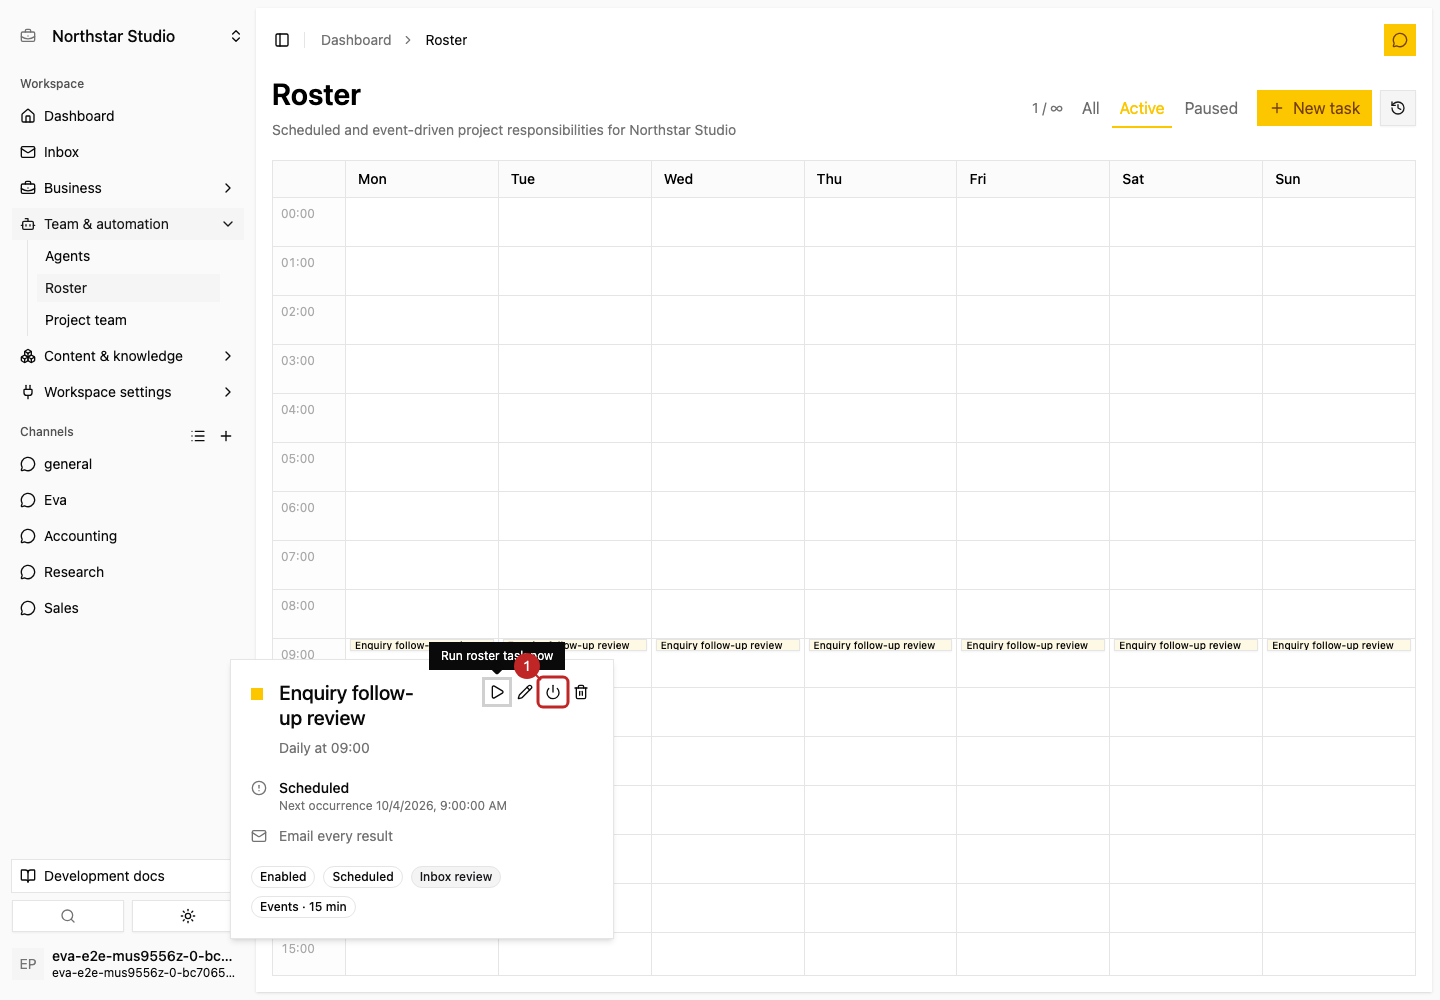The height and width of the screenshot is (1000, 1440).
Task: Open the Eva channel
Action: click(128, 500)
